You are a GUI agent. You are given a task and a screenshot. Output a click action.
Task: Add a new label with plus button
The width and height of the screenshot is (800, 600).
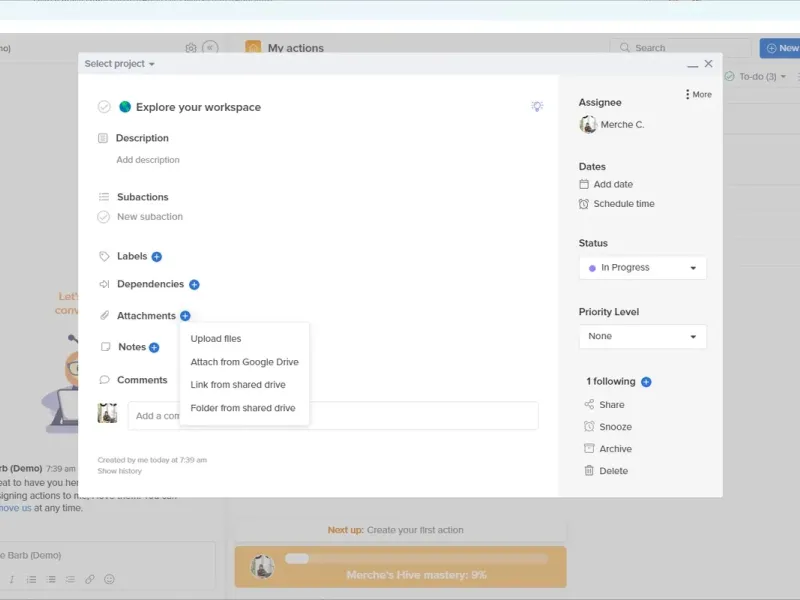(x=157, y=257)
